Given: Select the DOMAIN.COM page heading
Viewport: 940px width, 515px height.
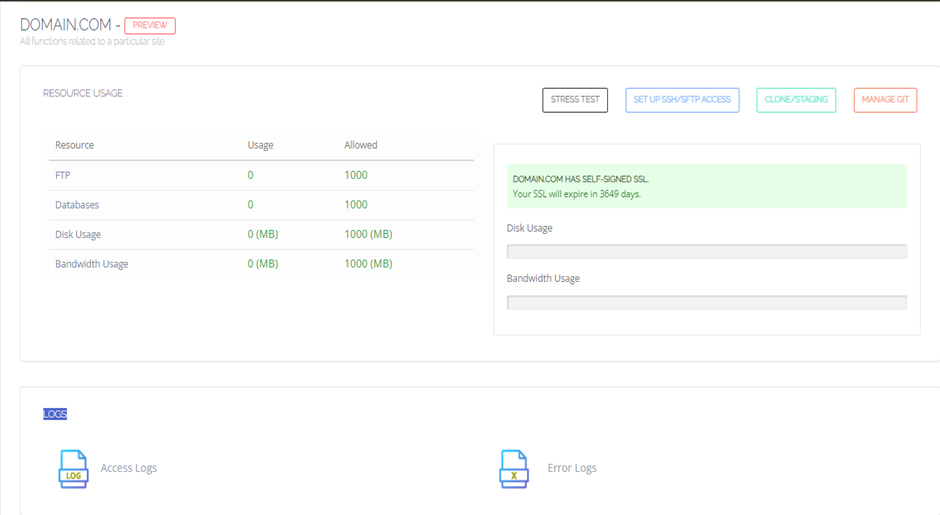Looking at the screenshot, I should point(66,25).
